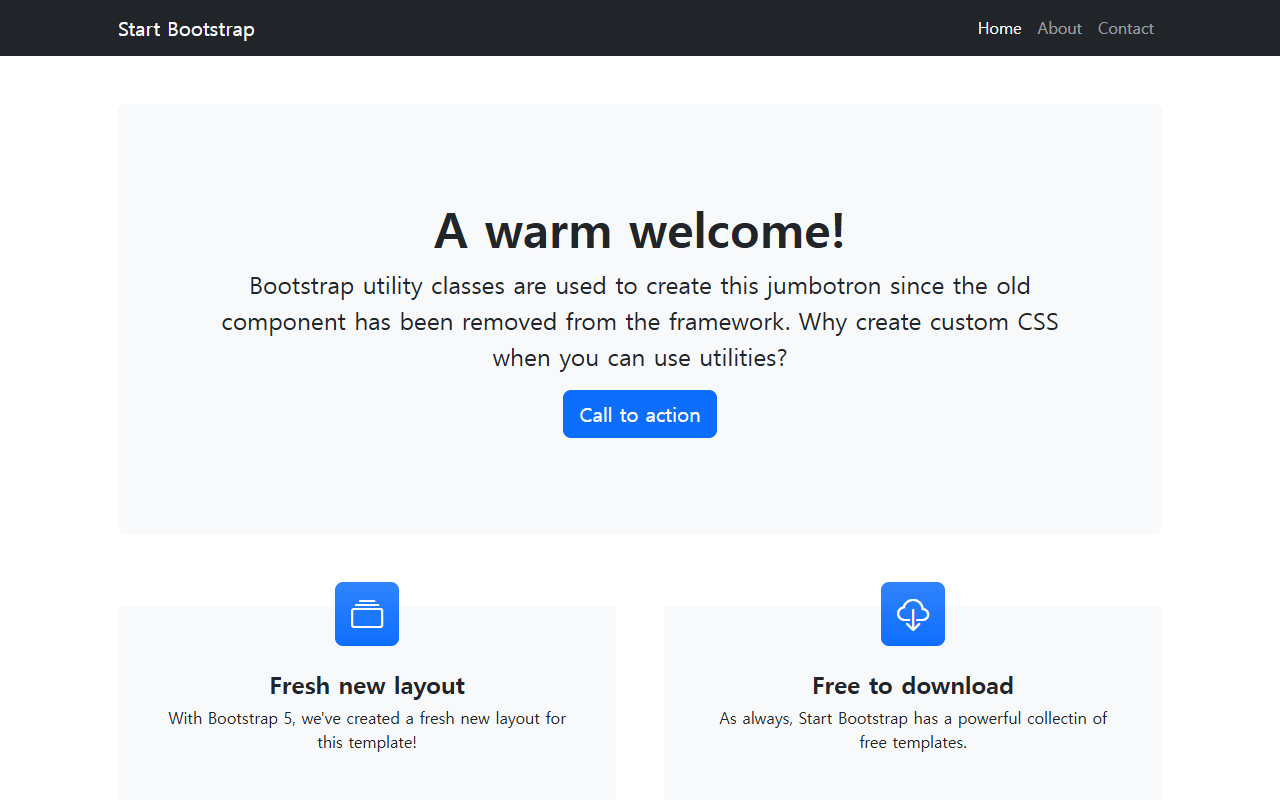The width and height of the screenshot is (1280, 800).
Task: Open the Contact nav item
Action: (x=1126, y=28)
